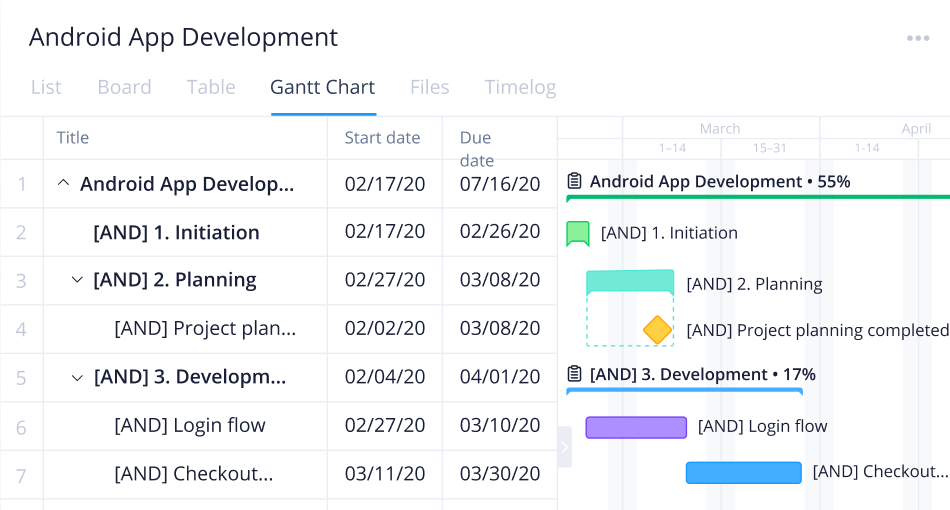Image resolution: width=950 pixels, height=510 pixels.
Task: Open the [AND] Login flow task
Action: [190, 426]
